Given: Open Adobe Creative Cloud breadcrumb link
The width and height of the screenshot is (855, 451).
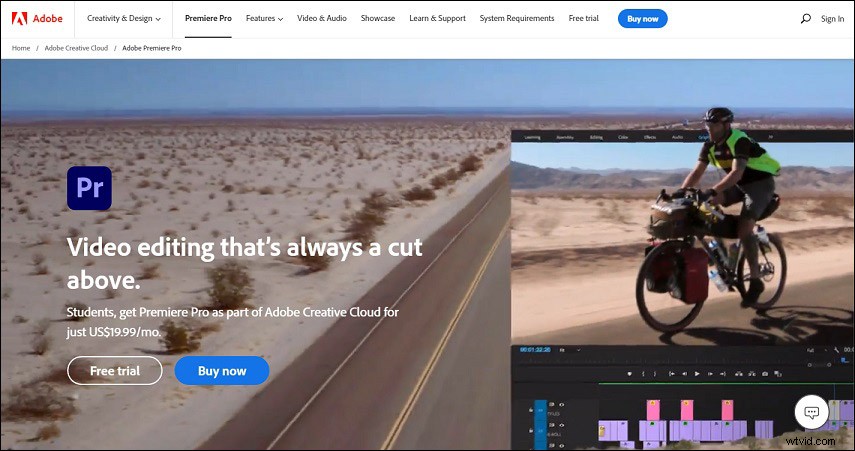Looking at the screenshot, I should pyautogui.click(x=76, y=48).
